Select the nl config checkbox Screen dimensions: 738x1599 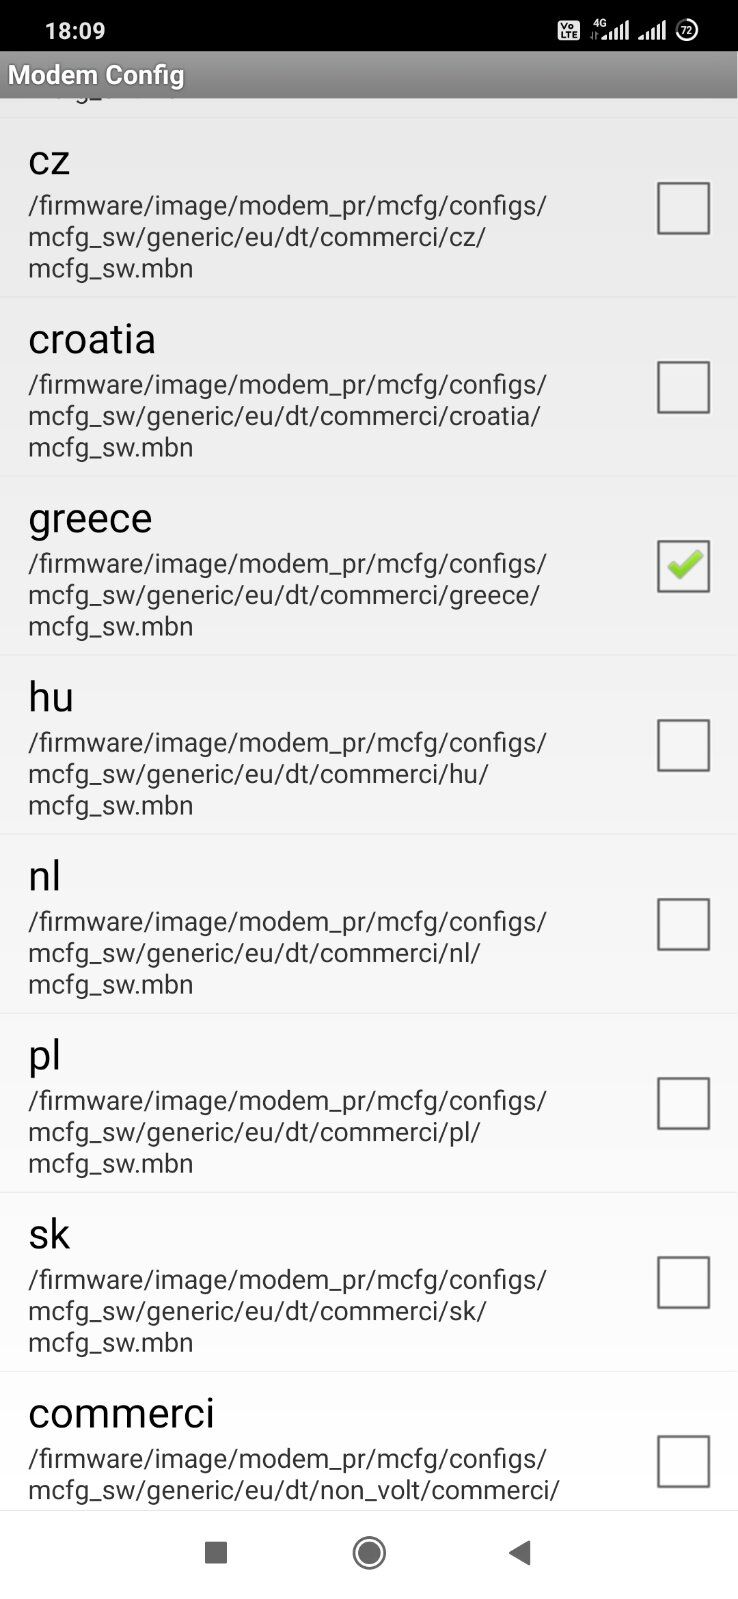click(x=683, y=924)
